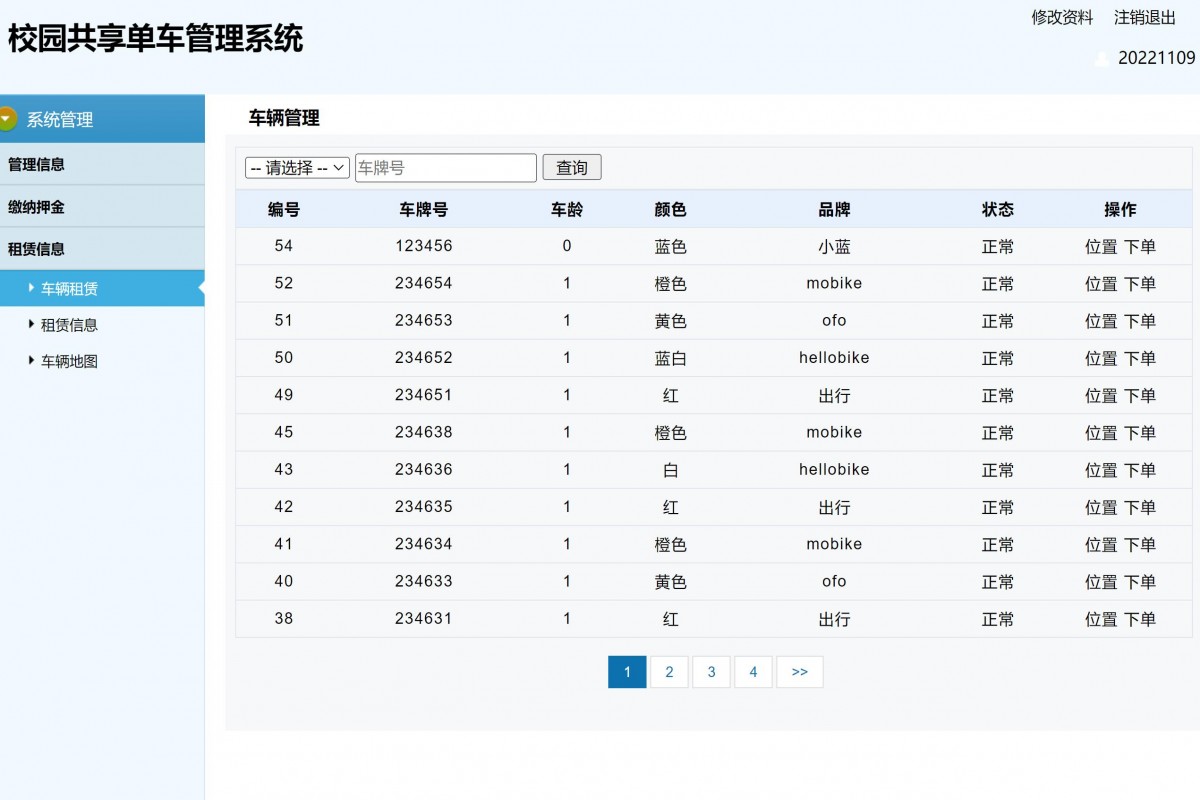
Task: Click the orange arrow icon beside 系统管理
Action: point(8,119)
